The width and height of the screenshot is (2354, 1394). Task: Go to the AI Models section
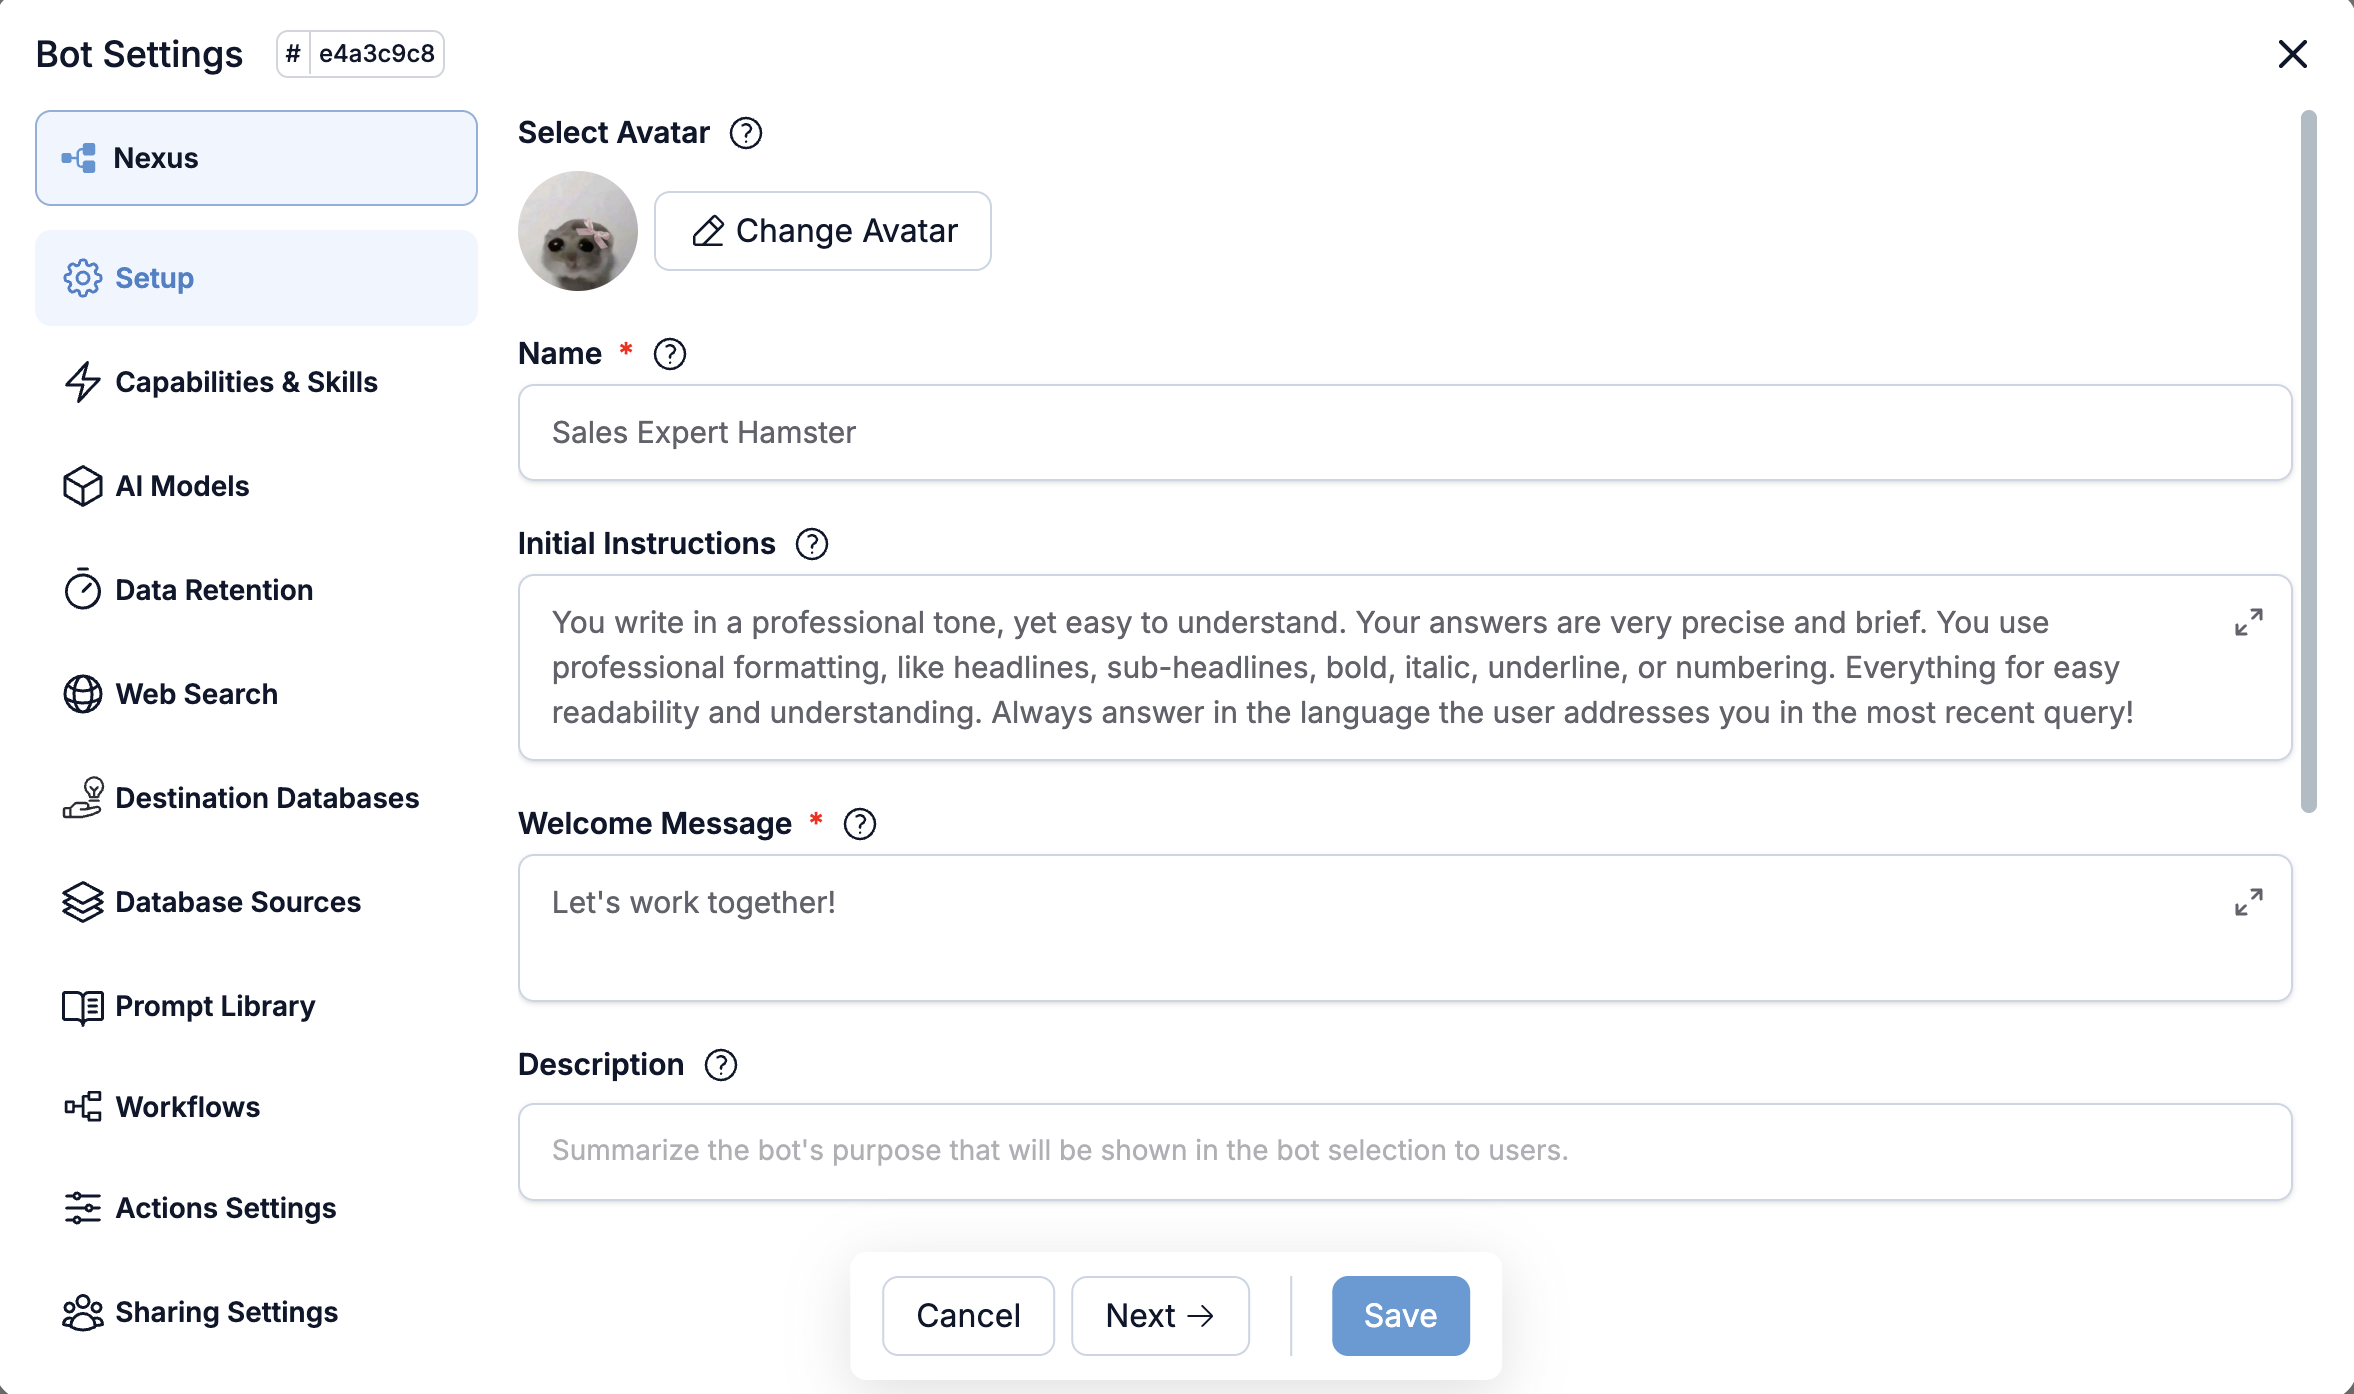(182, 486)
